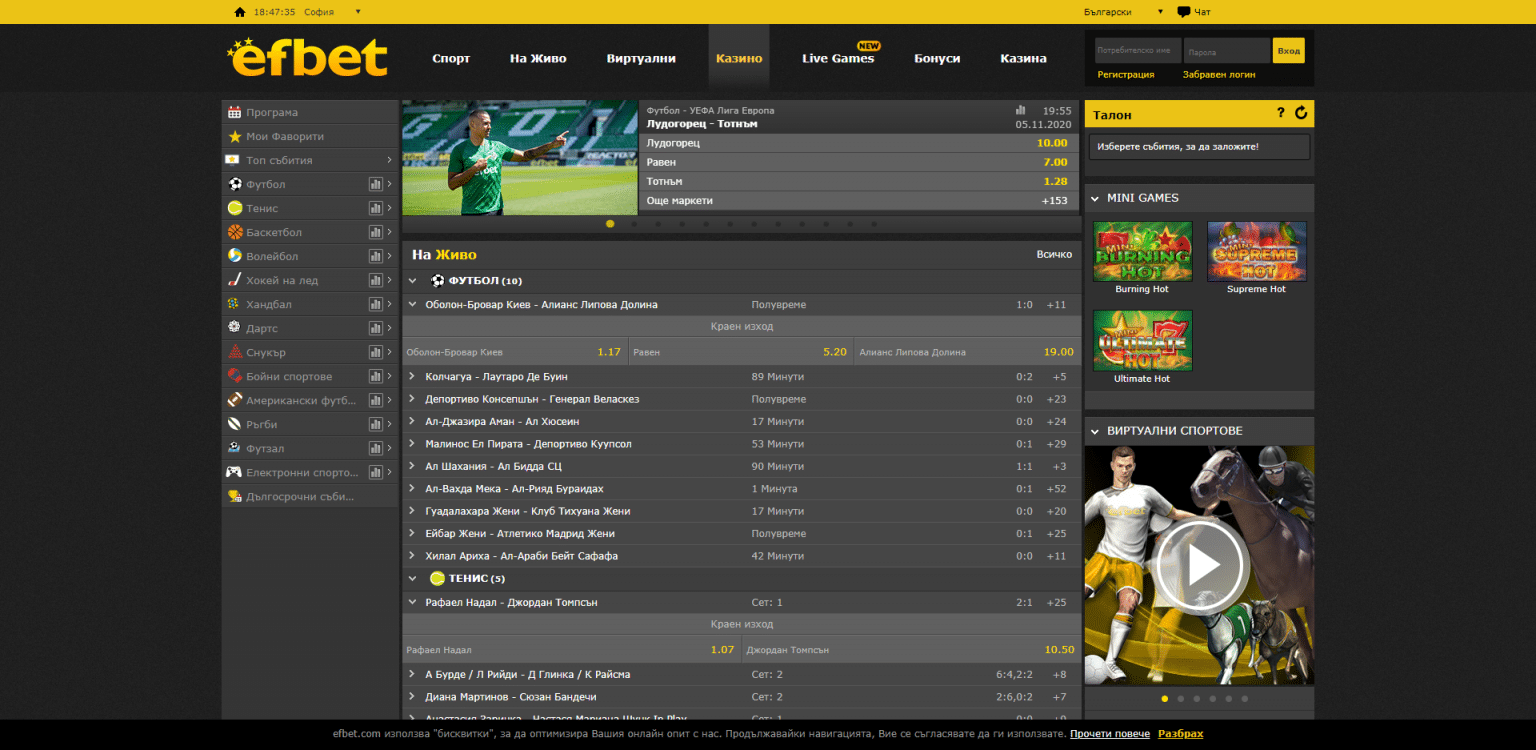Bet on Лудогорец at 10.00 odds
This screenshot has width=1536, height=750.
pos(859,143)
